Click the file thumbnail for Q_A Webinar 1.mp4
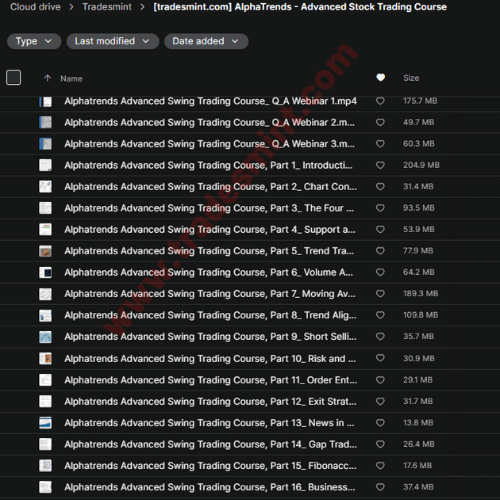Screen dimensions: 500x500 (x=45, y=101)
